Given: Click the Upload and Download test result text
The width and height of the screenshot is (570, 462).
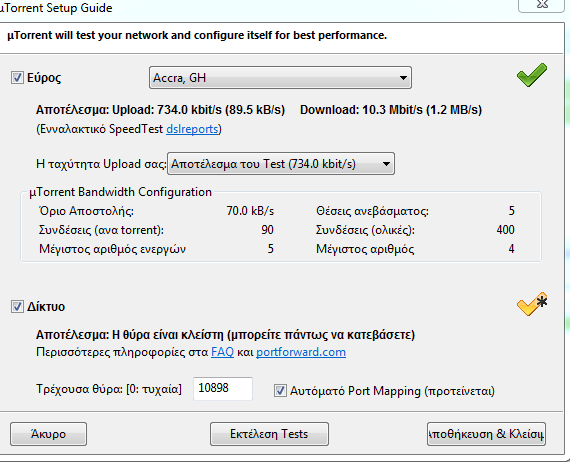Looking at the screenshot, I should pos(259,110).
